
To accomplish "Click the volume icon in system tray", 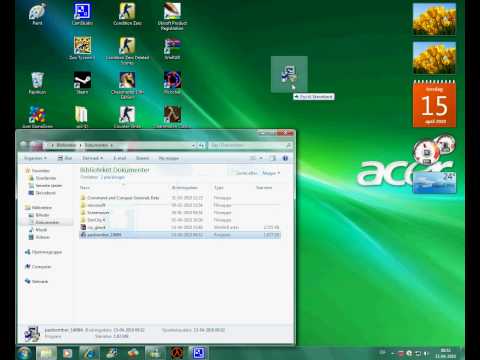I will click(x=426, y=353).
